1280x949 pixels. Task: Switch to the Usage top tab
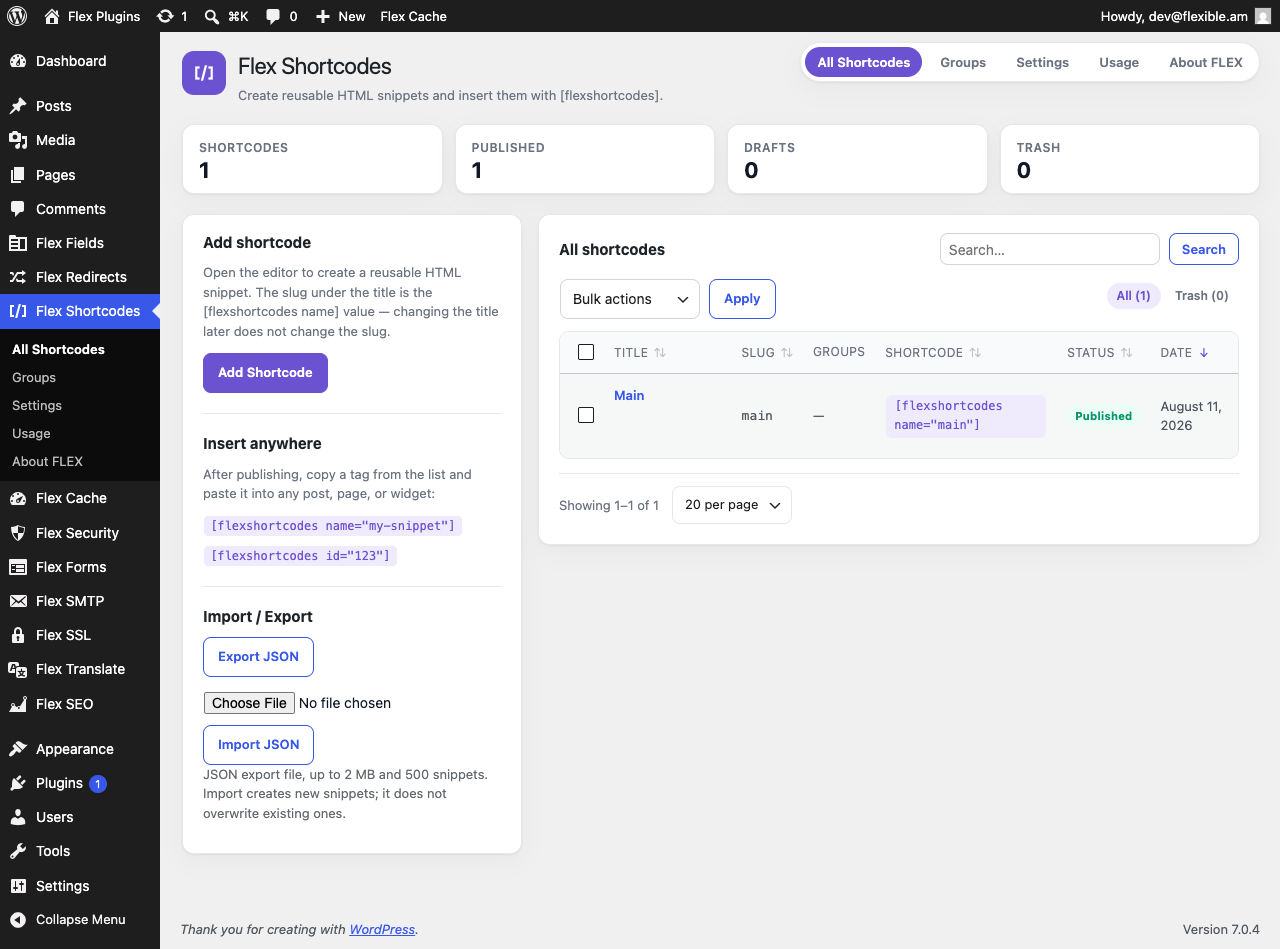[1119, 62]
